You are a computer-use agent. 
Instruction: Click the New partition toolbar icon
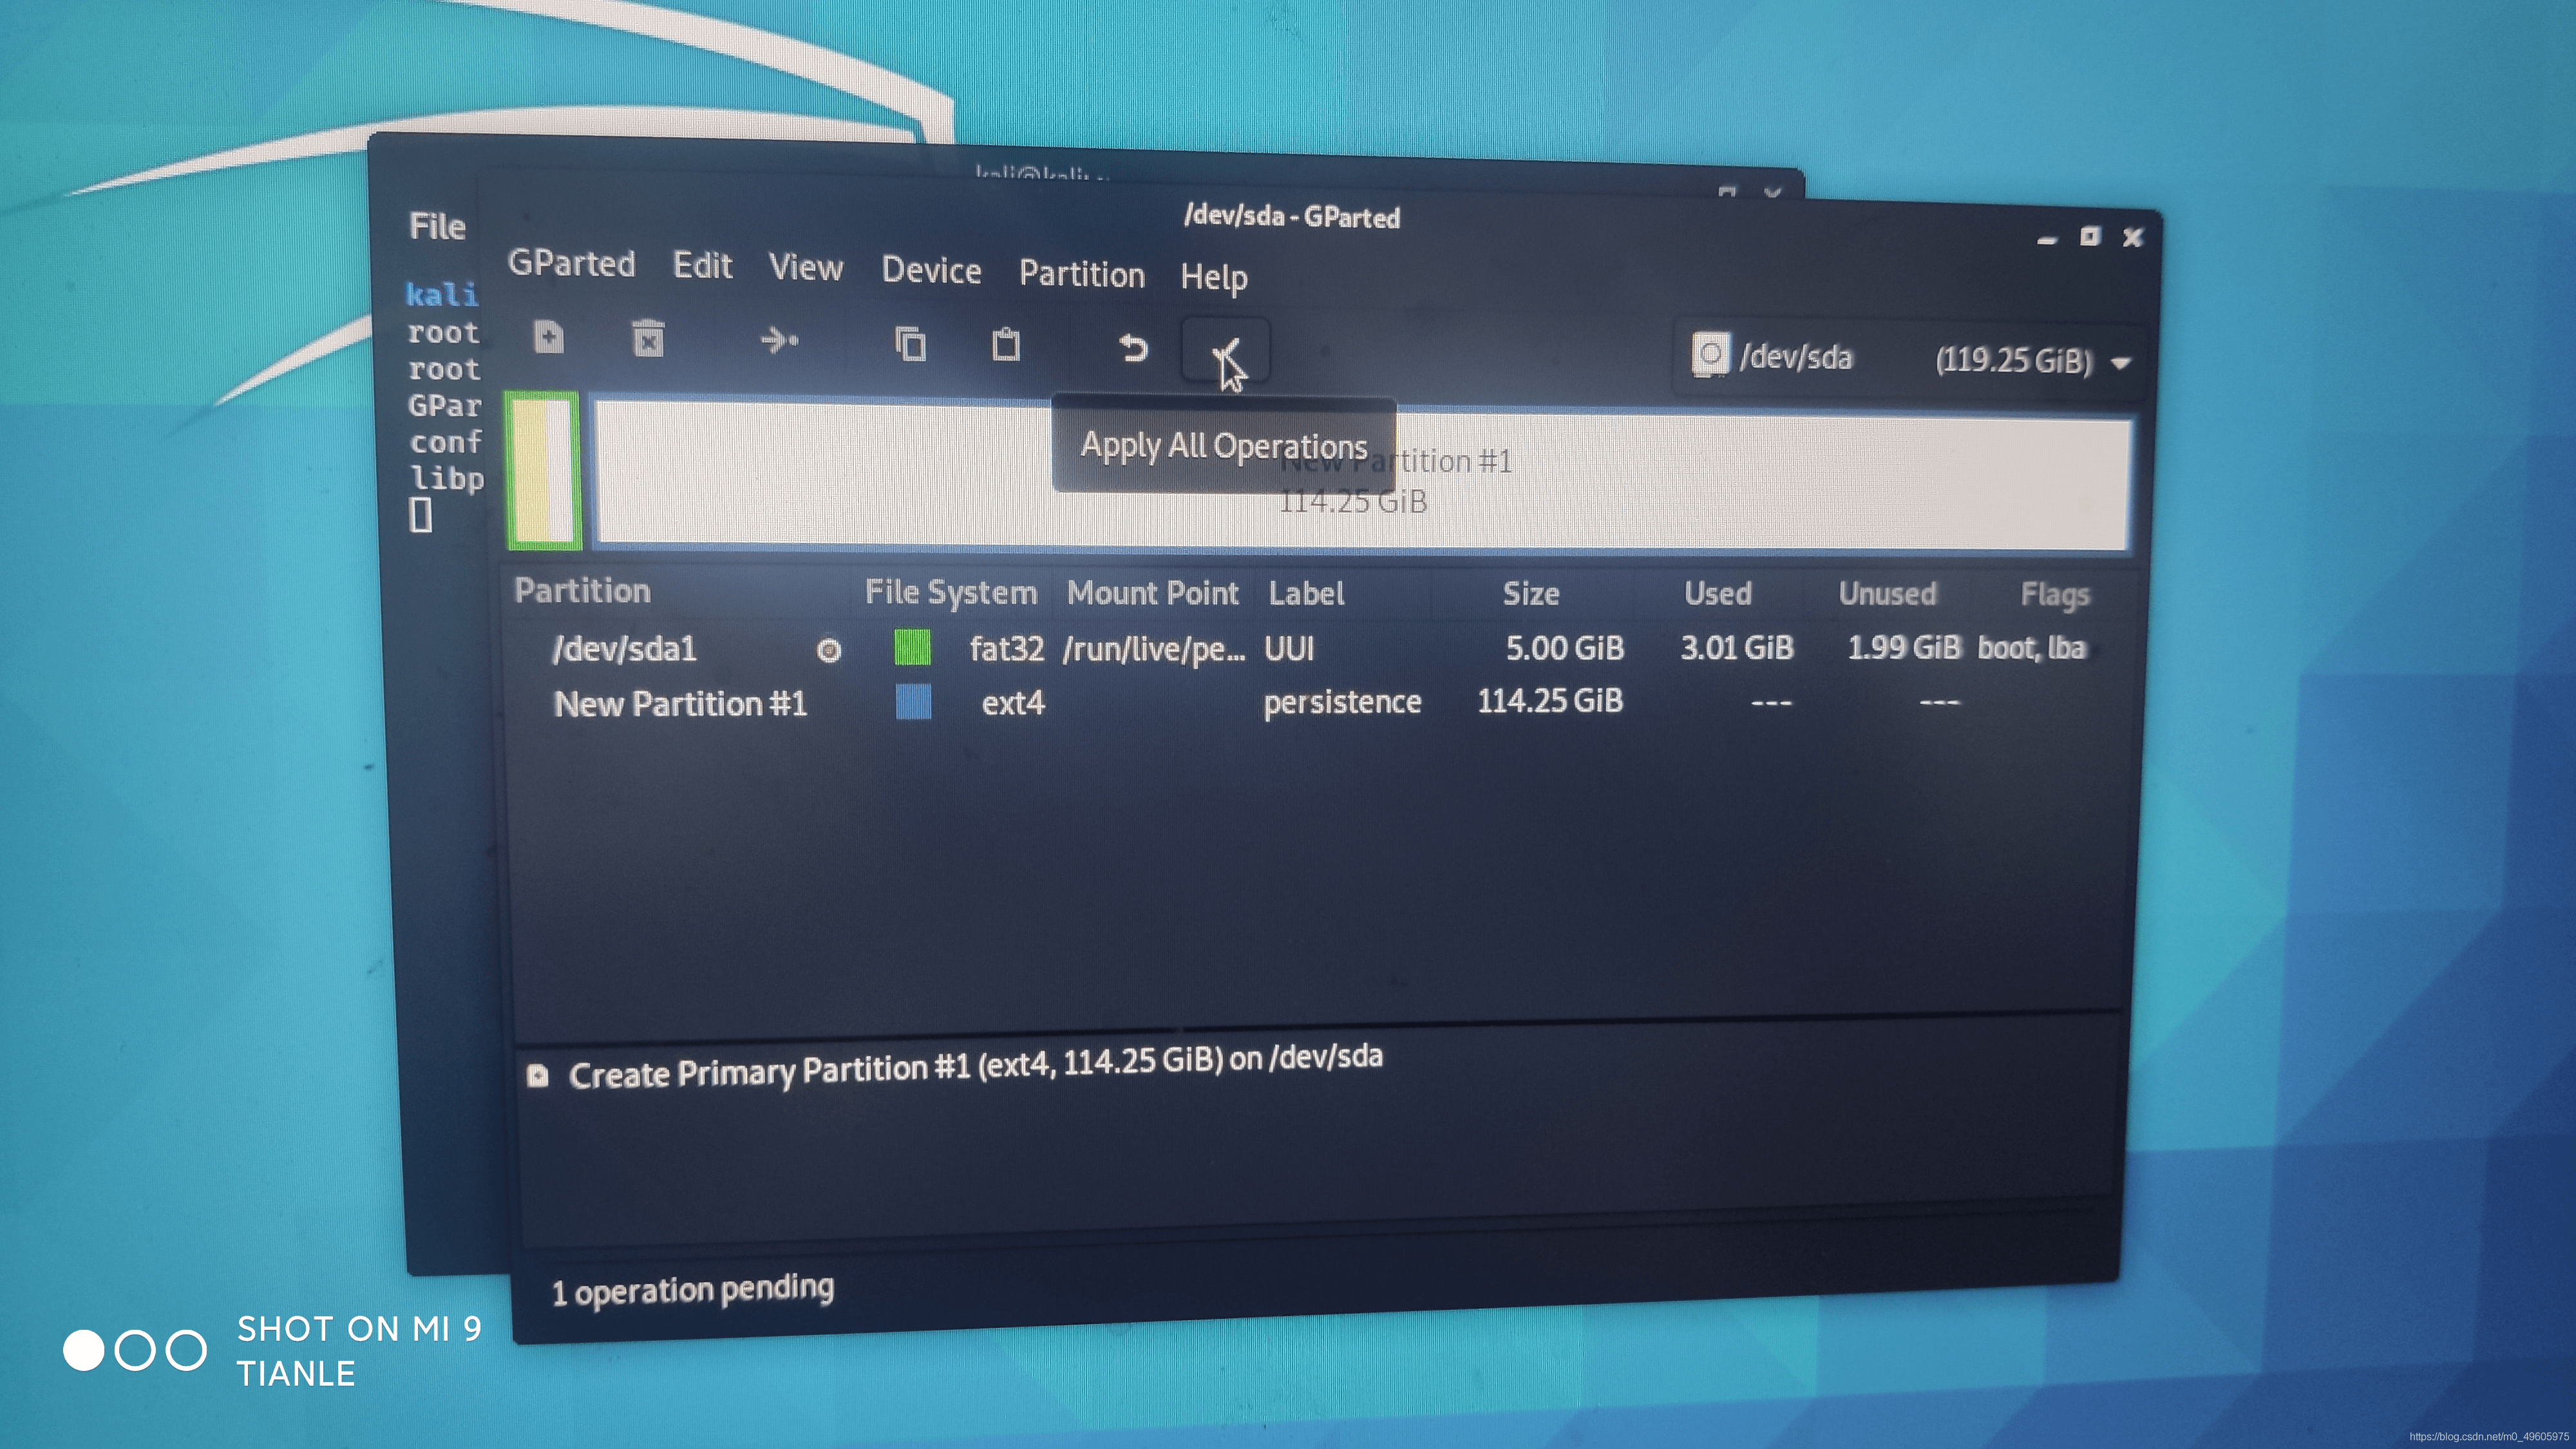click(x=549, y=338)
